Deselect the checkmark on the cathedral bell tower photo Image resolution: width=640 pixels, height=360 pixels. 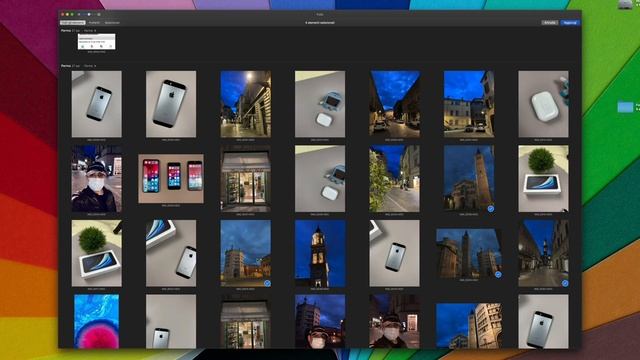pos(491,209)
